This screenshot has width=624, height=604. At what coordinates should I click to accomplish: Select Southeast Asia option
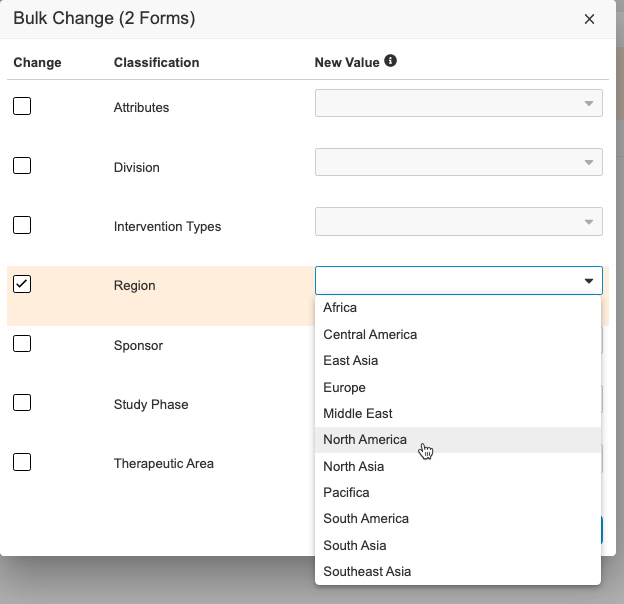click(367, 571)
